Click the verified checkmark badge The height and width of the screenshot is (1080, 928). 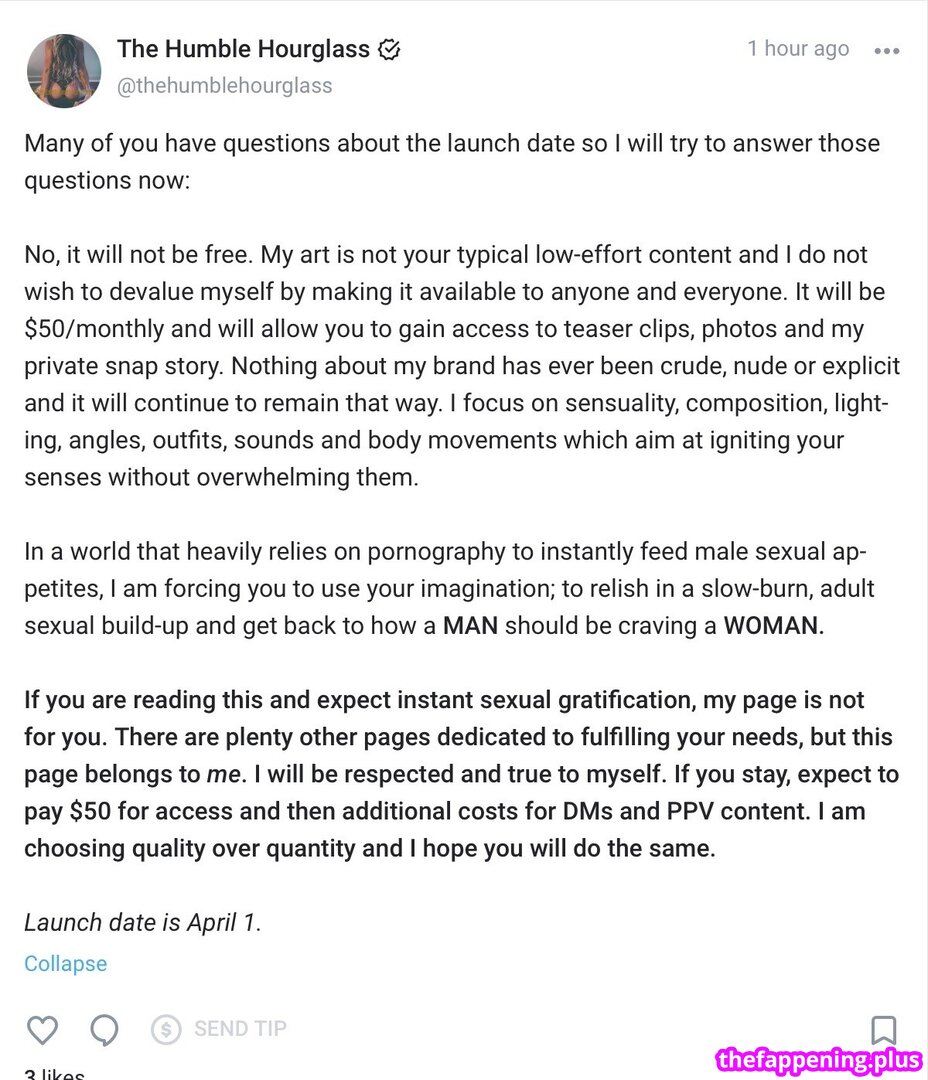point(389,49)
